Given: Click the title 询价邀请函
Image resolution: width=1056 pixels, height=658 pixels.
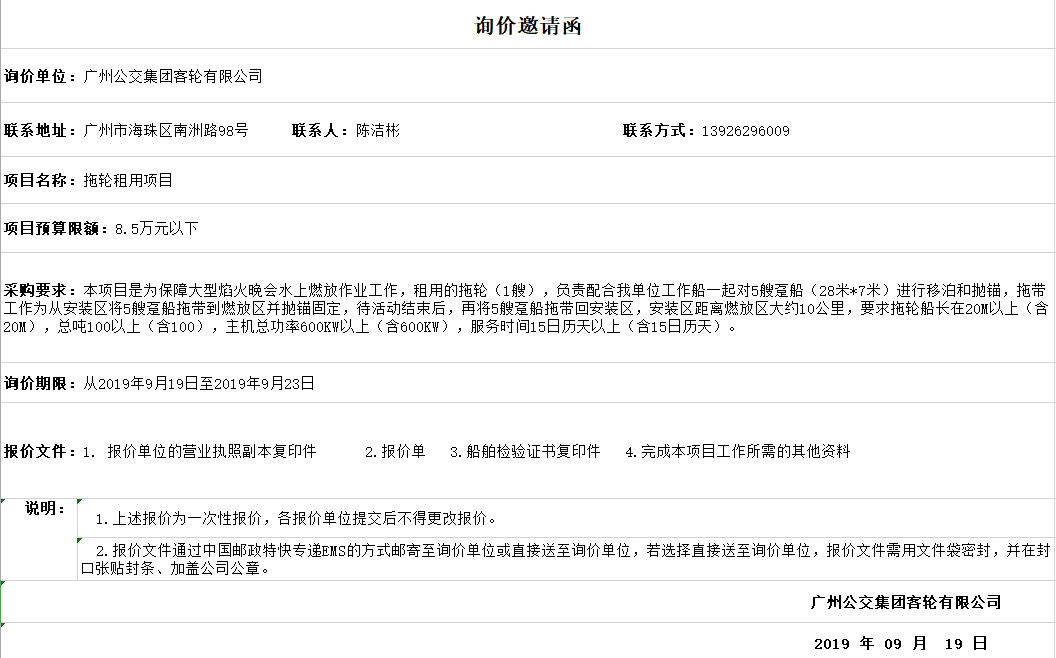Looking at the screenshot, I should click(528, 26).
